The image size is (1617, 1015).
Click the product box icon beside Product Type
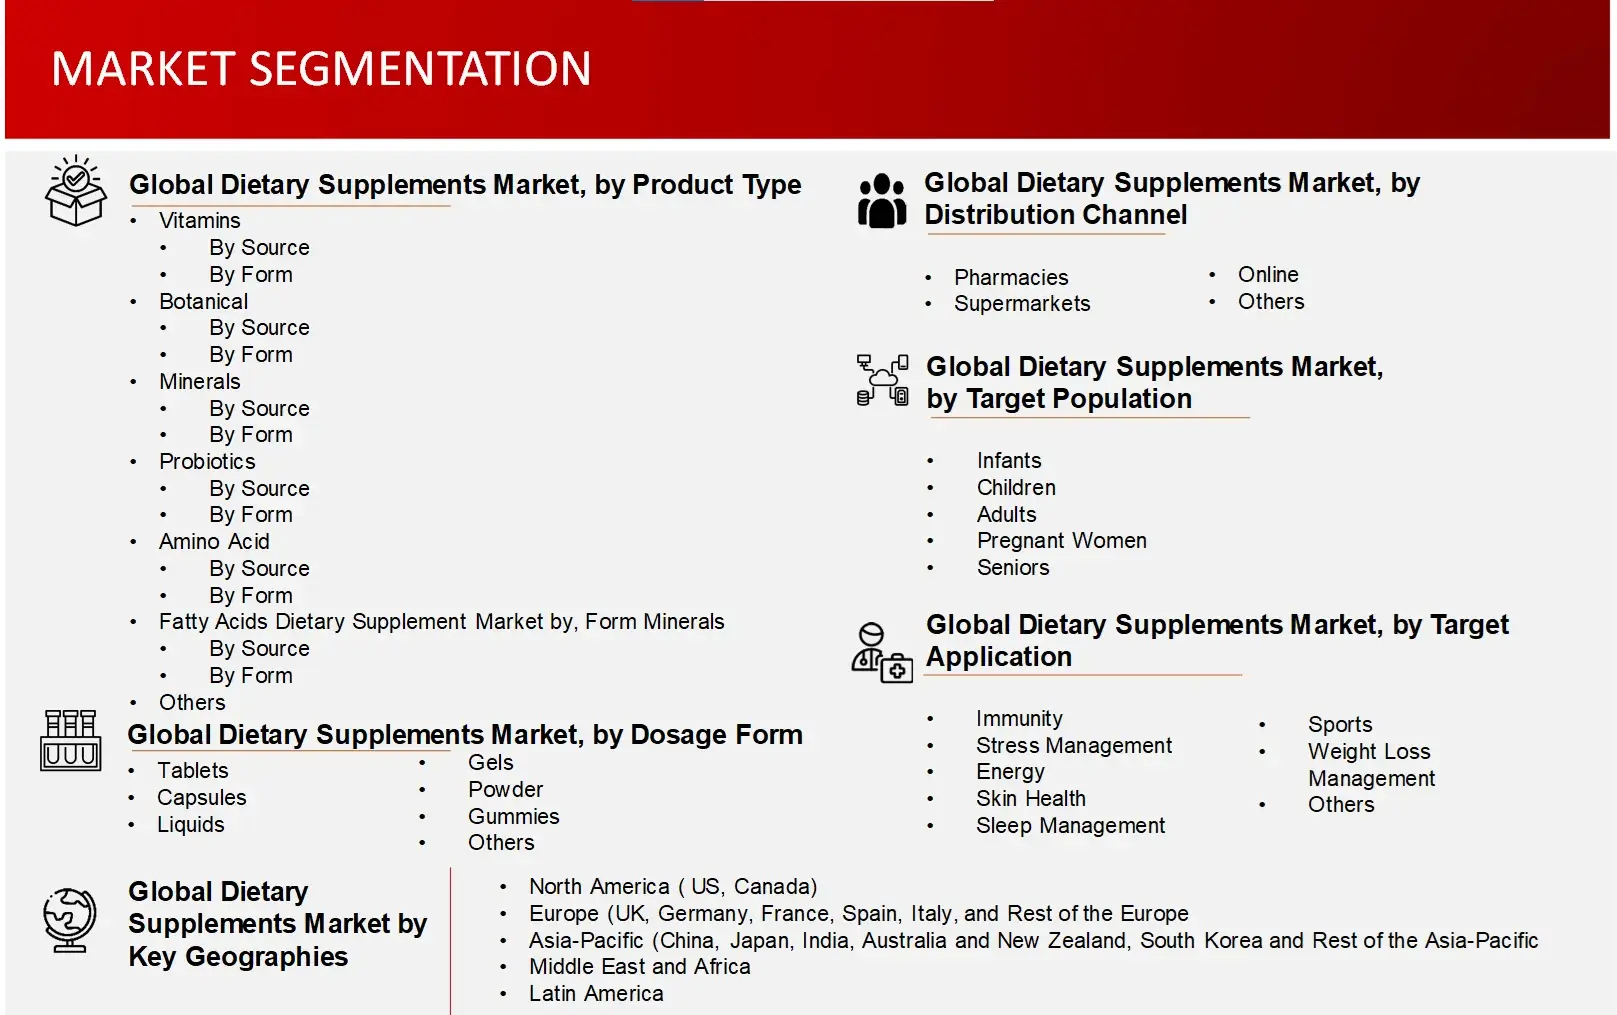[x=76, y=190]
